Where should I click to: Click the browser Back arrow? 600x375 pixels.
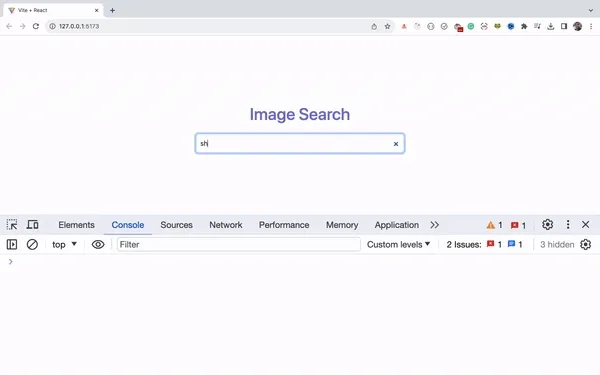(x=9, y=26)
